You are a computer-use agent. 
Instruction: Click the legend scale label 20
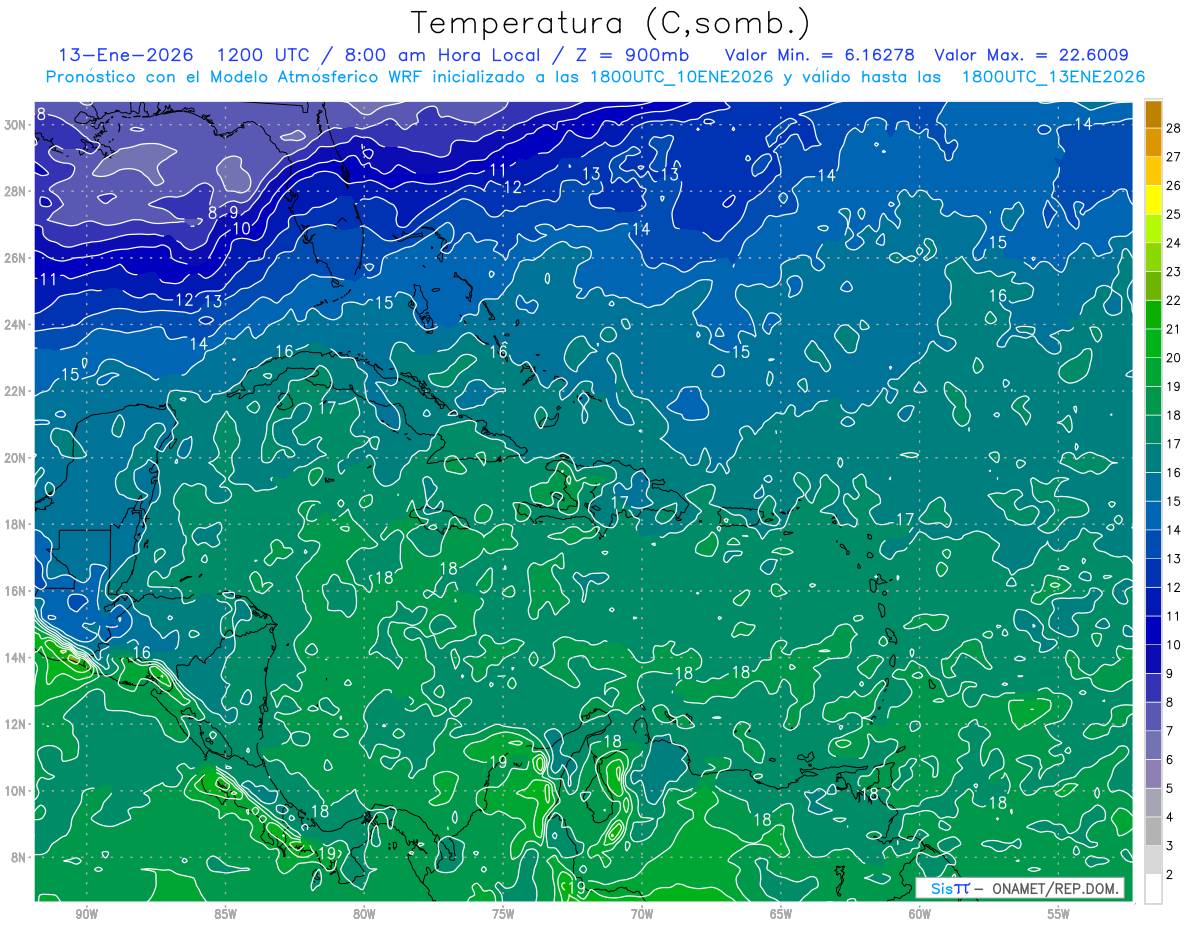pyautogui.click(x=1174, y=358)
